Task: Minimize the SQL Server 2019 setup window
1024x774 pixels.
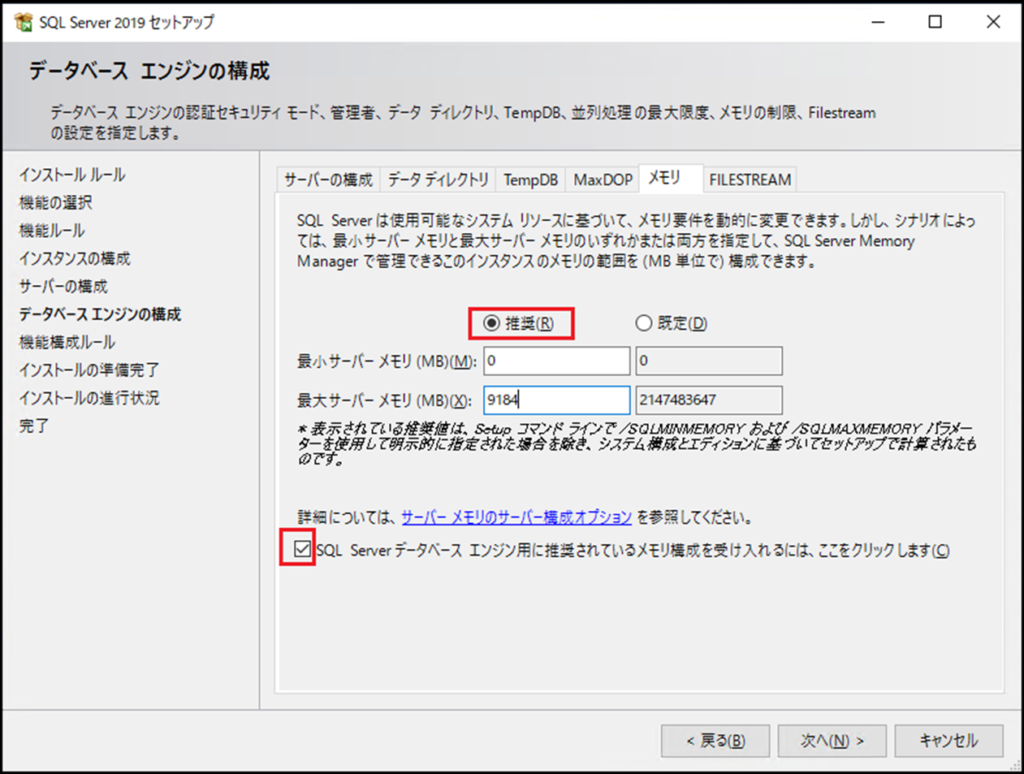Action: (x=878, y=22)
